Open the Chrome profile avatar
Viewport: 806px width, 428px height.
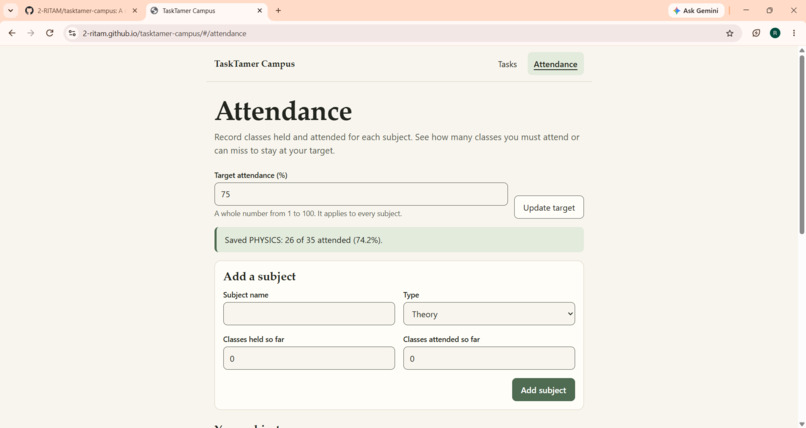(775, 33)
